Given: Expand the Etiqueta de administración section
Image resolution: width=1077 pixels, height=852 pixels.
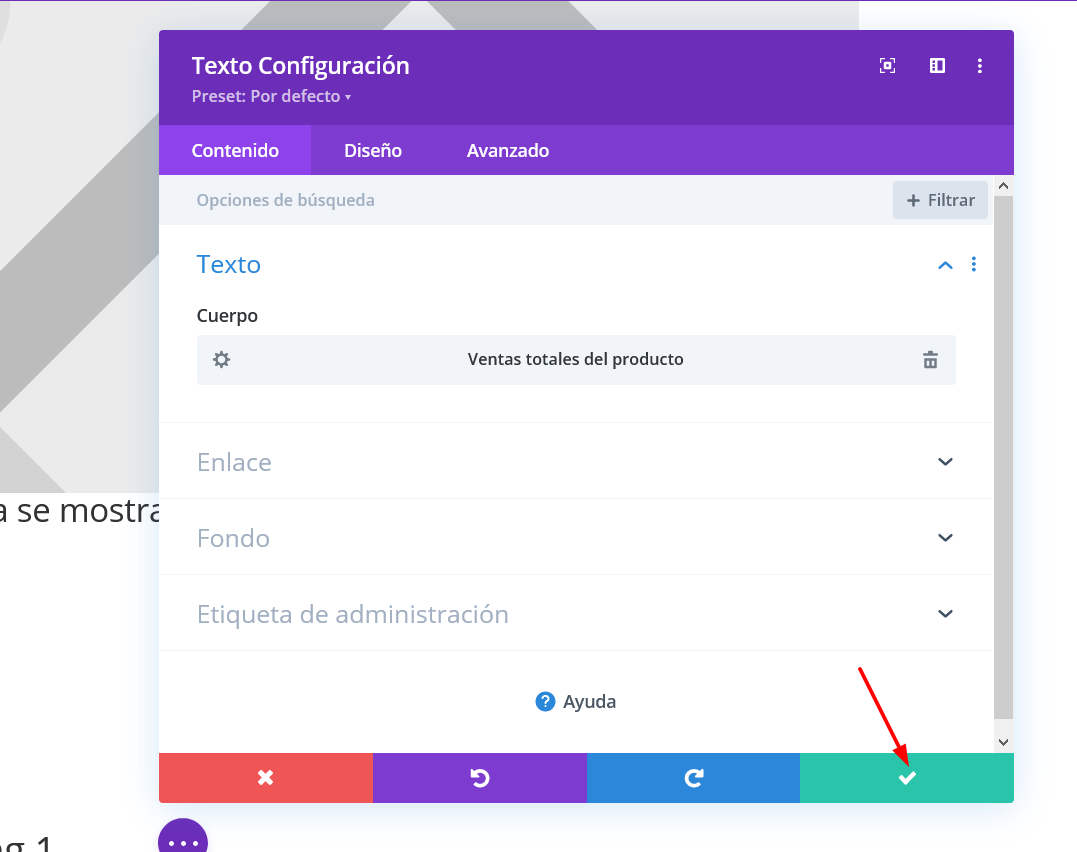Looking at the screenshot, I should coord(576,614).
